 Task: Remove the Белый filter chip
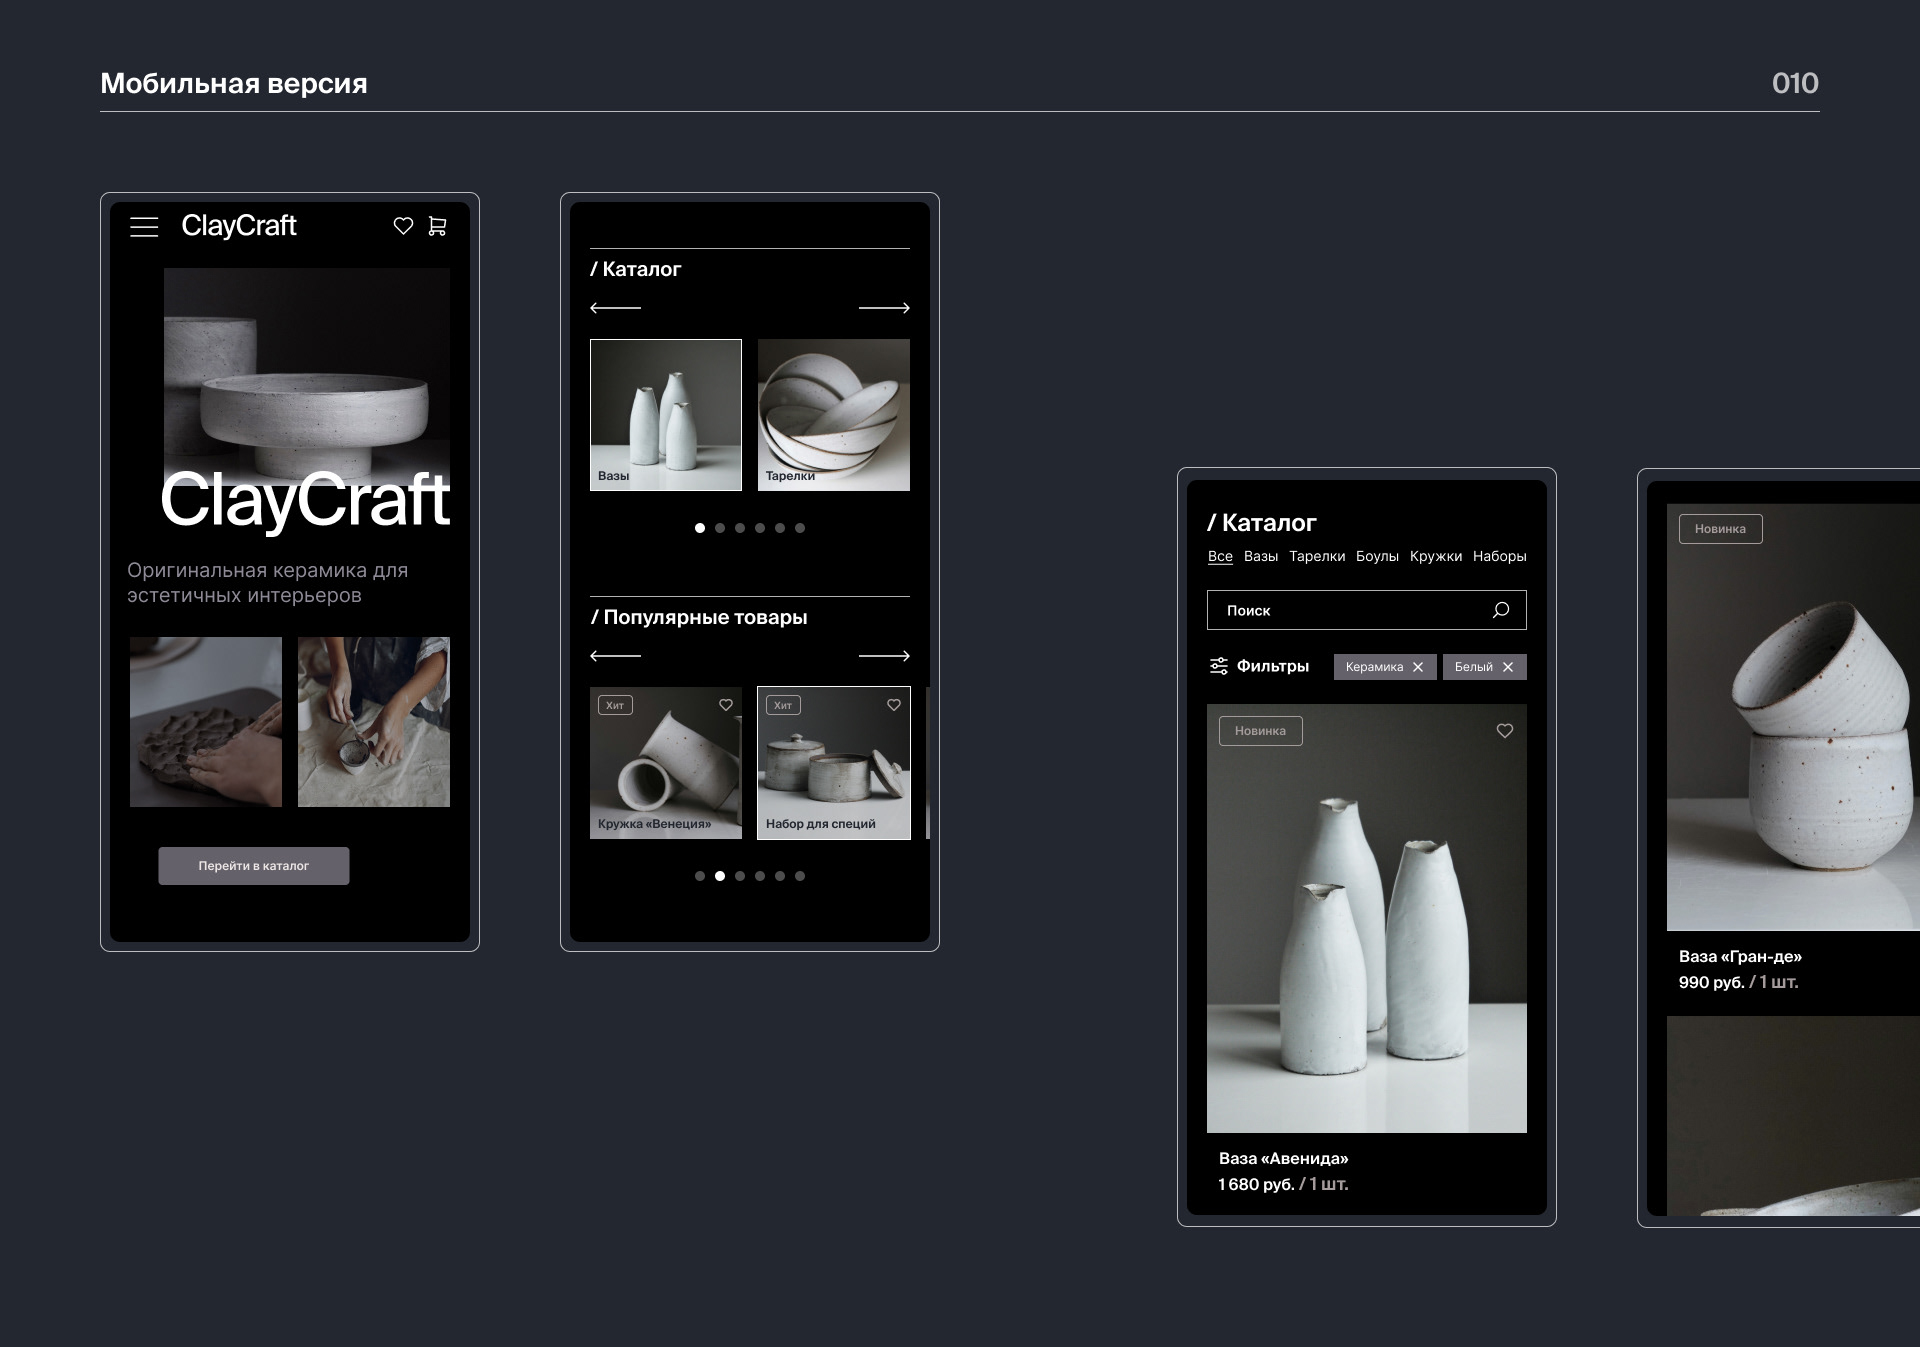point(1508,667)
